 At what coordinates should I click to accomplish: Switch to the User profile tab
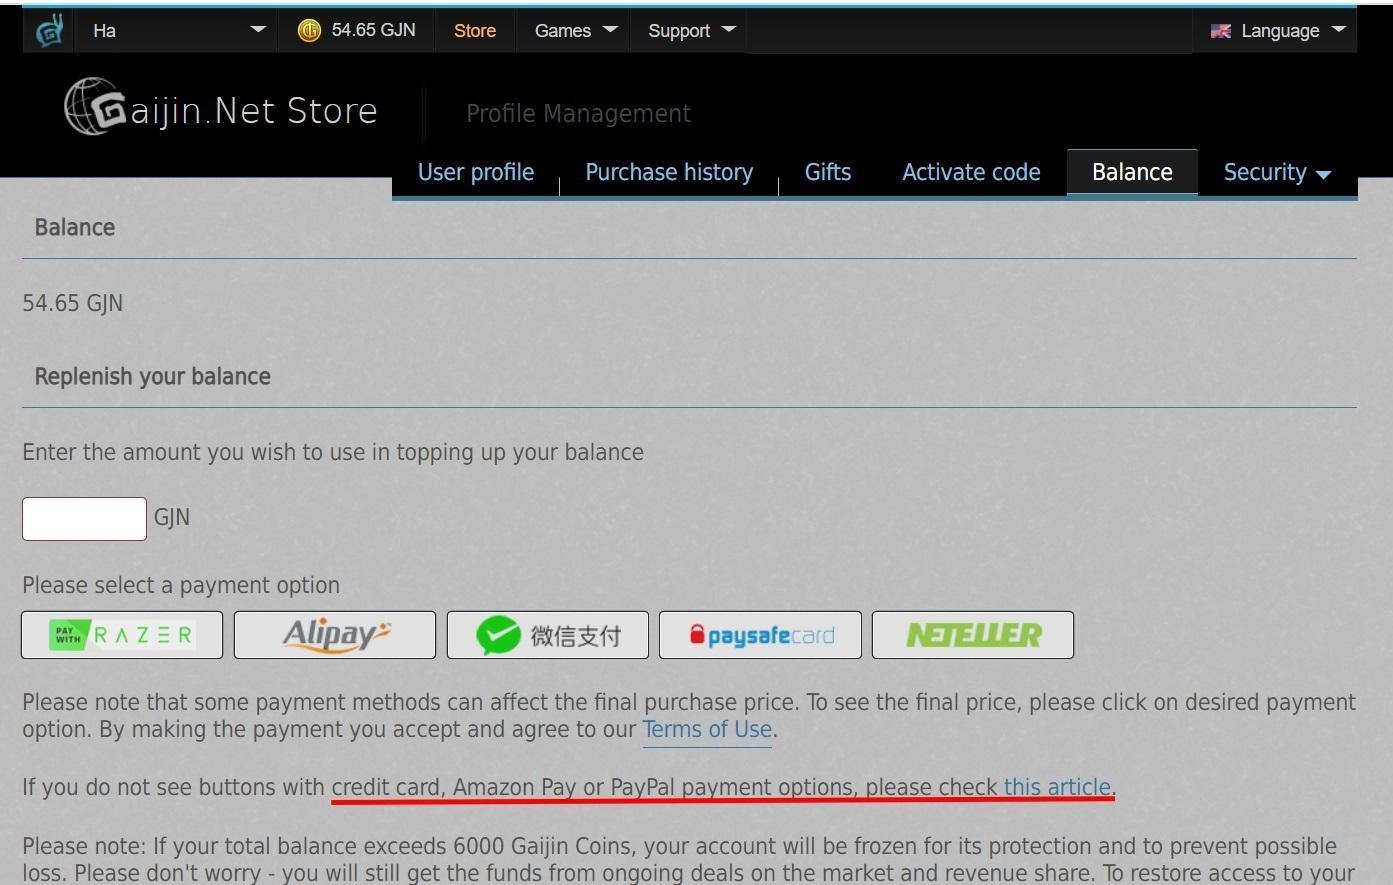476,172
